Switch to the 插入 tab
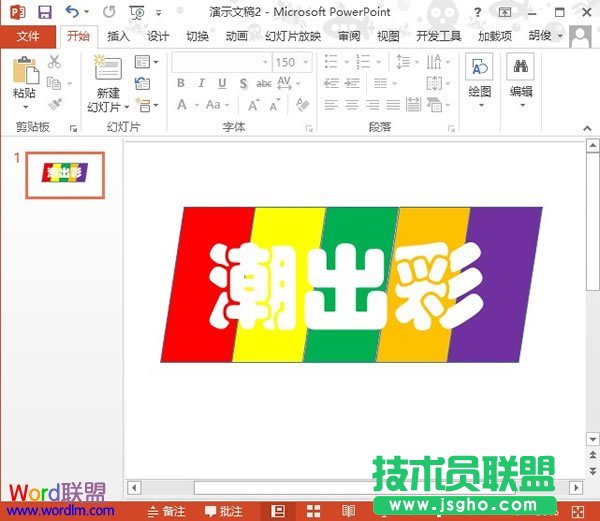600x521 pixels. tap(118, 36)
